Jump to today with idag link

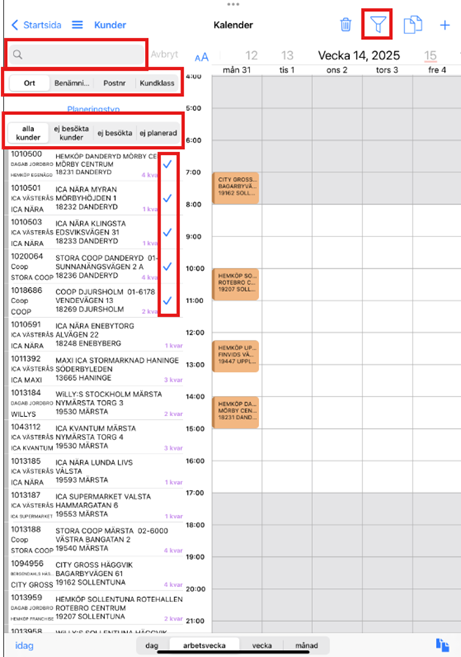(x=24, y=646)
